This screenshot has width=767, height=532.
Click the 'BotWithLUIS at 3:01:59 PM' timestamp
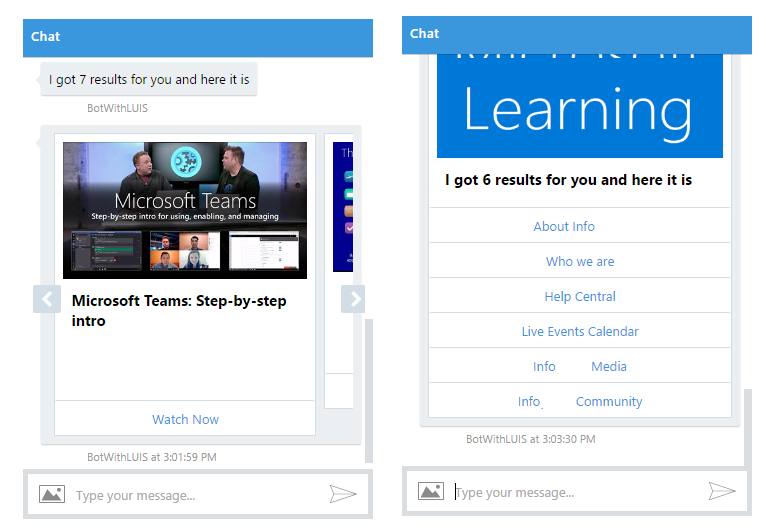coord(152,457)
